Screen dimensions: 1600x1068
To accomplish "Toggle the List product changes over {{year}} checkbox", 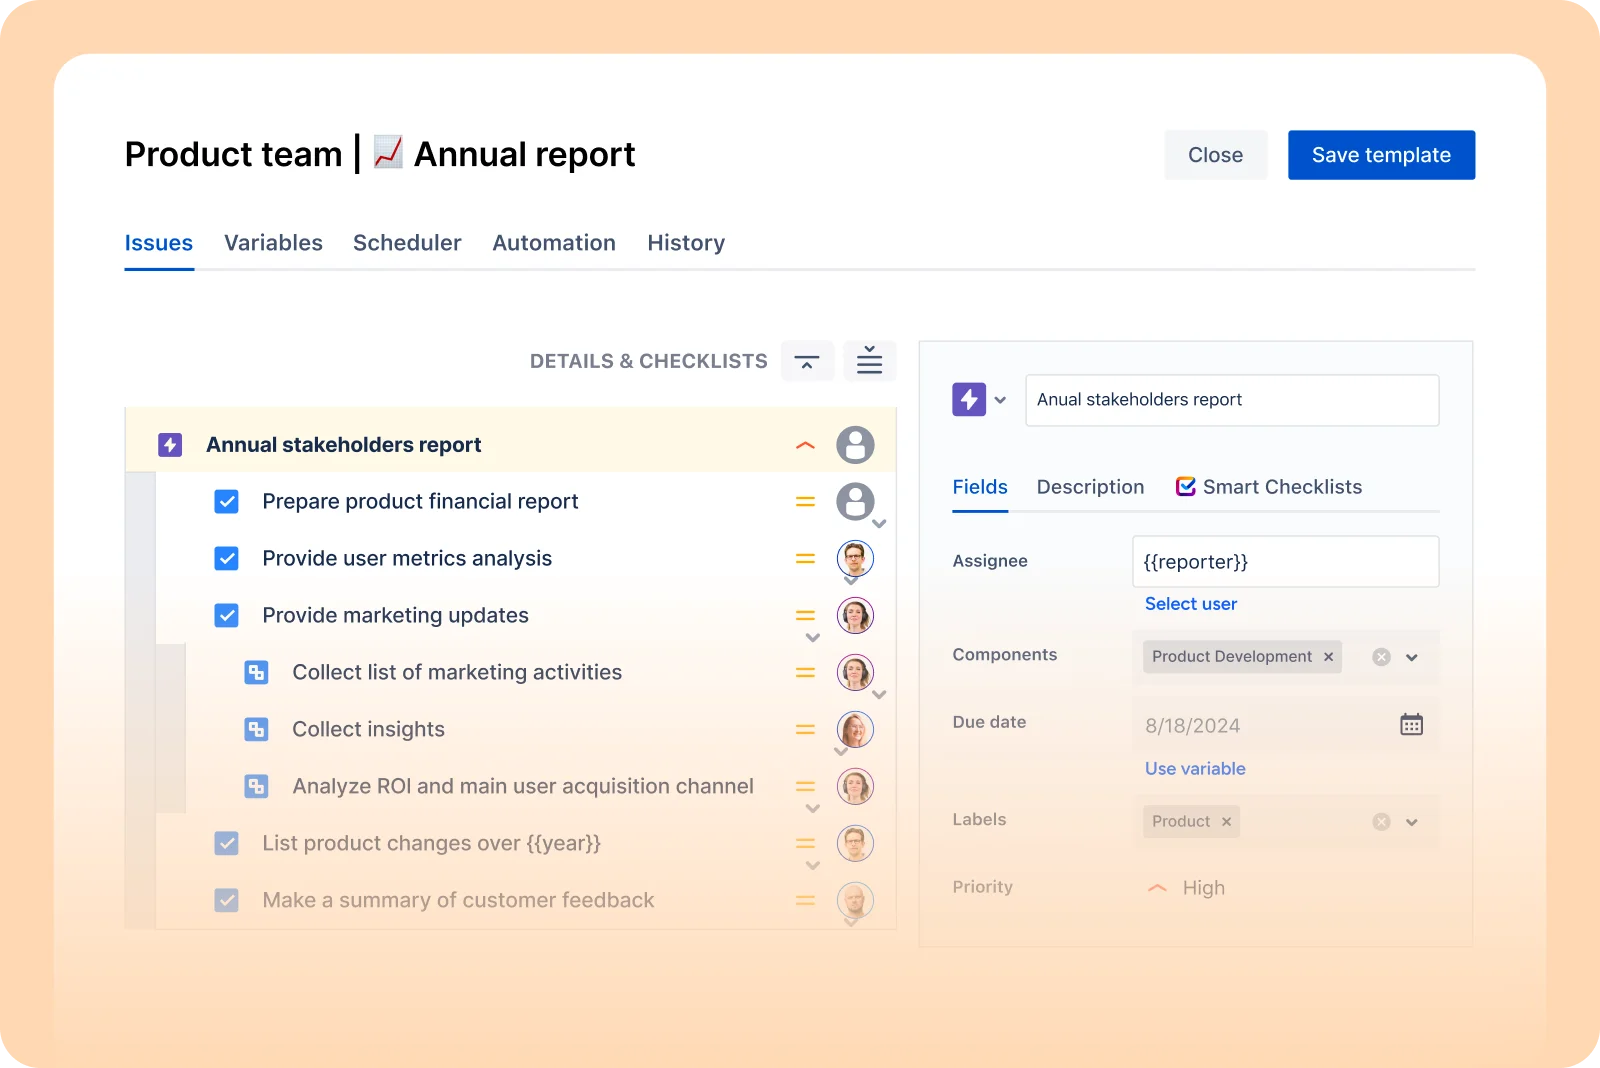I will 227,843.
